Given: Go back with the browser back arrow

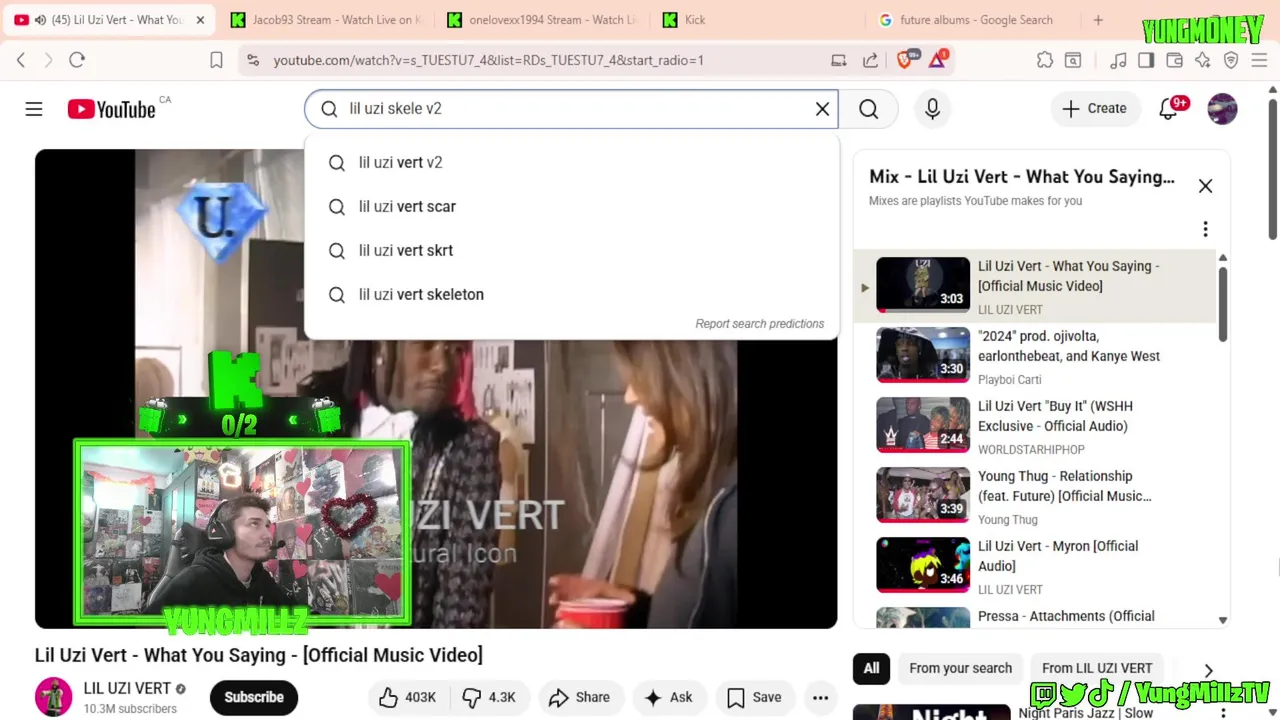Looking at the screenshot, I should pos(21,60).
